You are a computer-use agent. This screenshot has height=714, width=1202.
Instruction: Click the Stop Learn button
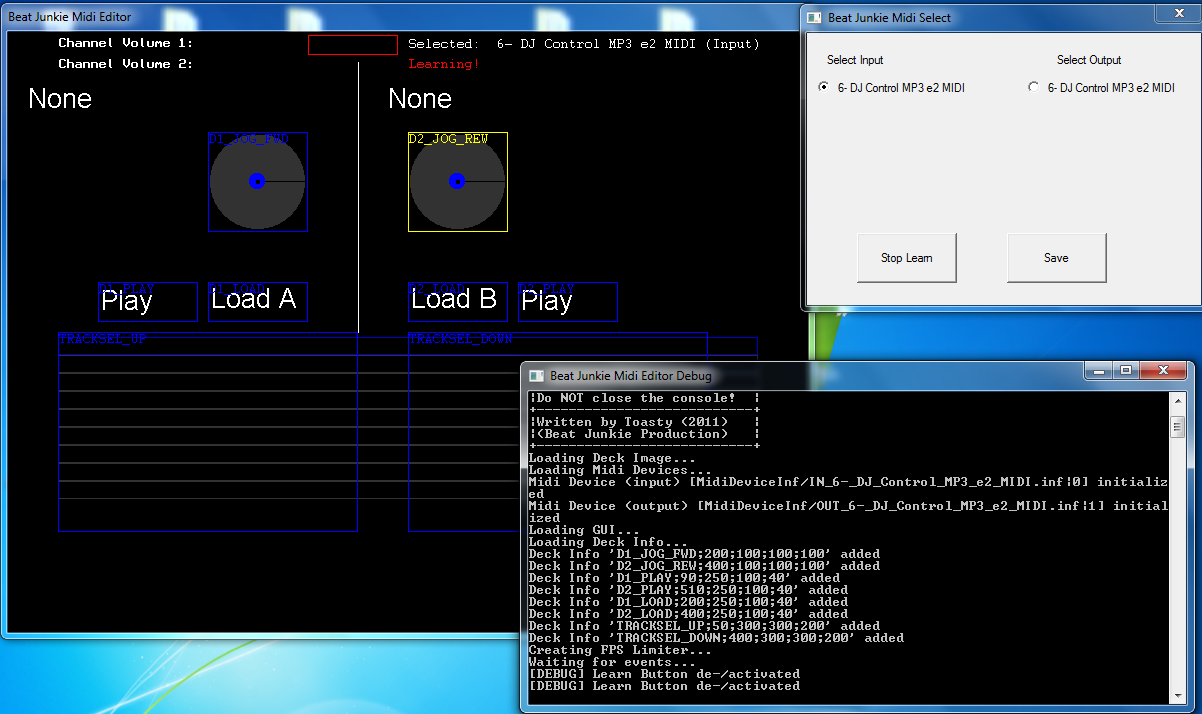click(x=906, y=258)
